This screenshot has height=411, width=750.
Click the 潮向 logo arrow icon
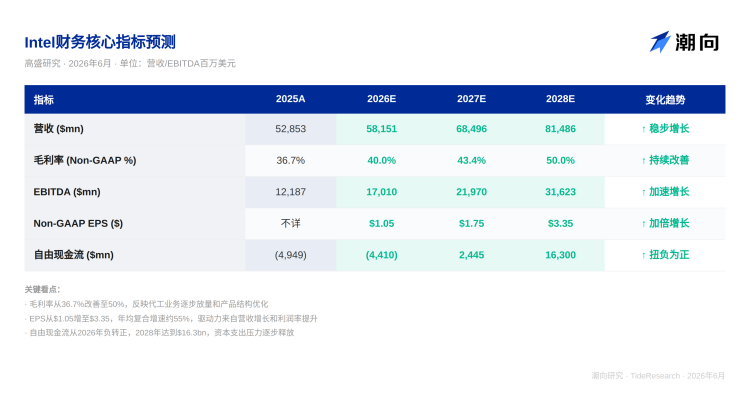tap(660, 42)
